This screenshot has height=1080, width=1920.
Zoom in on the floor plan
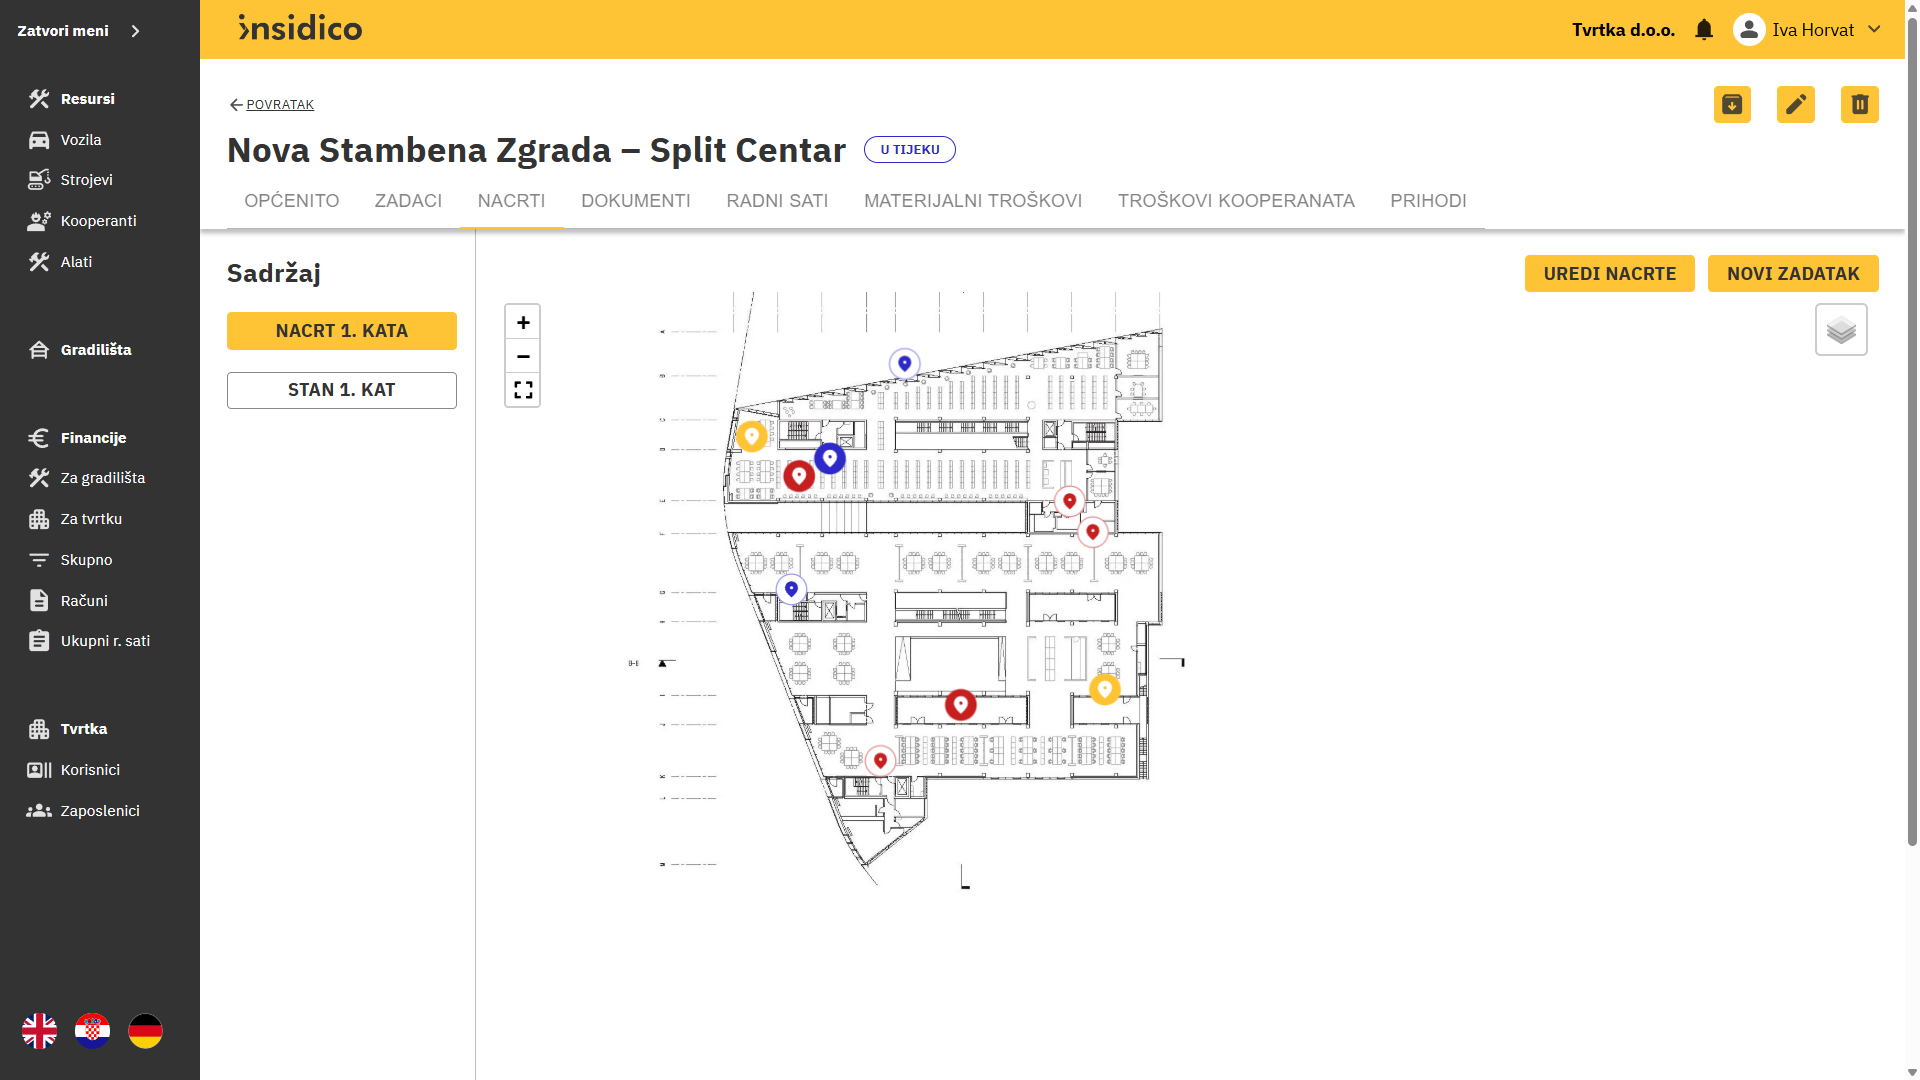(x=523, y=322)
